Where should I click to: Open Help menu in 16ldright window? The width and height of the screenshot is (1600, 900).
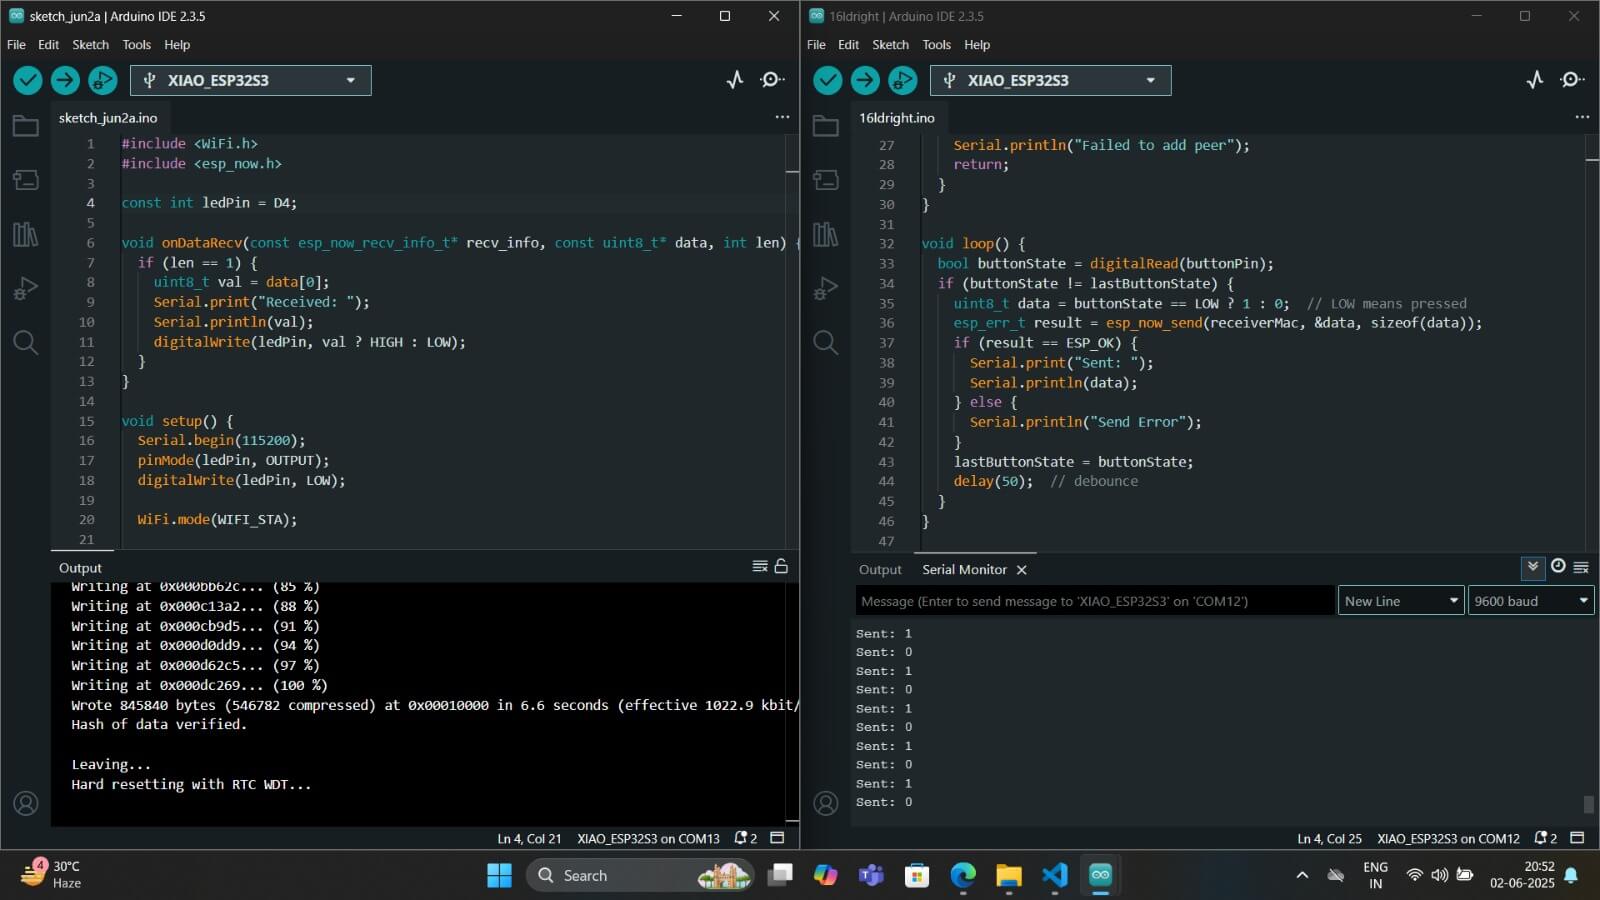tap(977, 45)
